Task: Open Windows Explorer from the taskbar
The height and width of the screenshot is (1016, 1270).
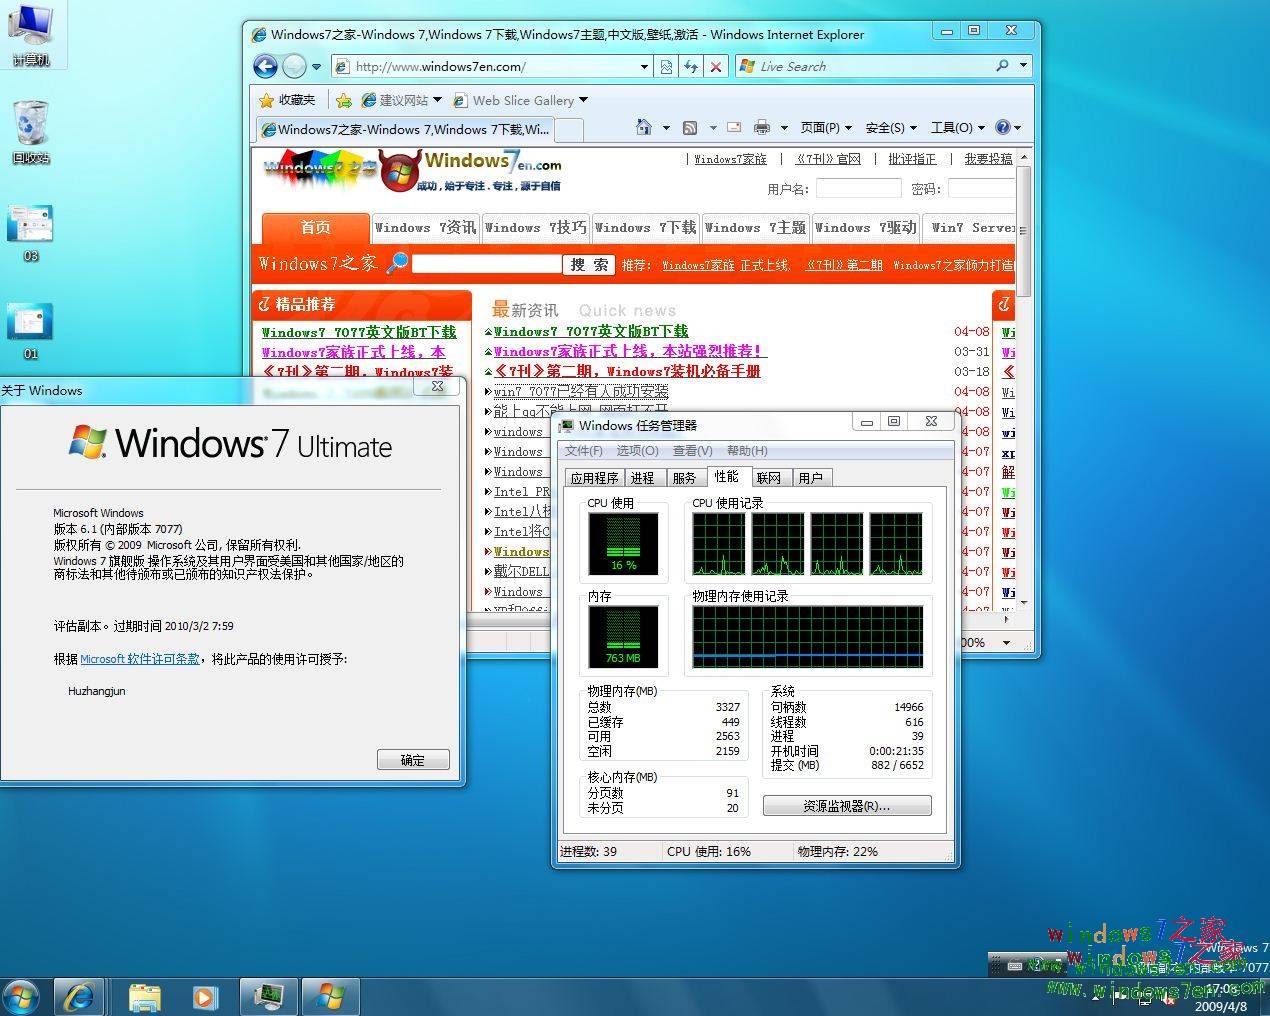Action: (x=145, y=997)
